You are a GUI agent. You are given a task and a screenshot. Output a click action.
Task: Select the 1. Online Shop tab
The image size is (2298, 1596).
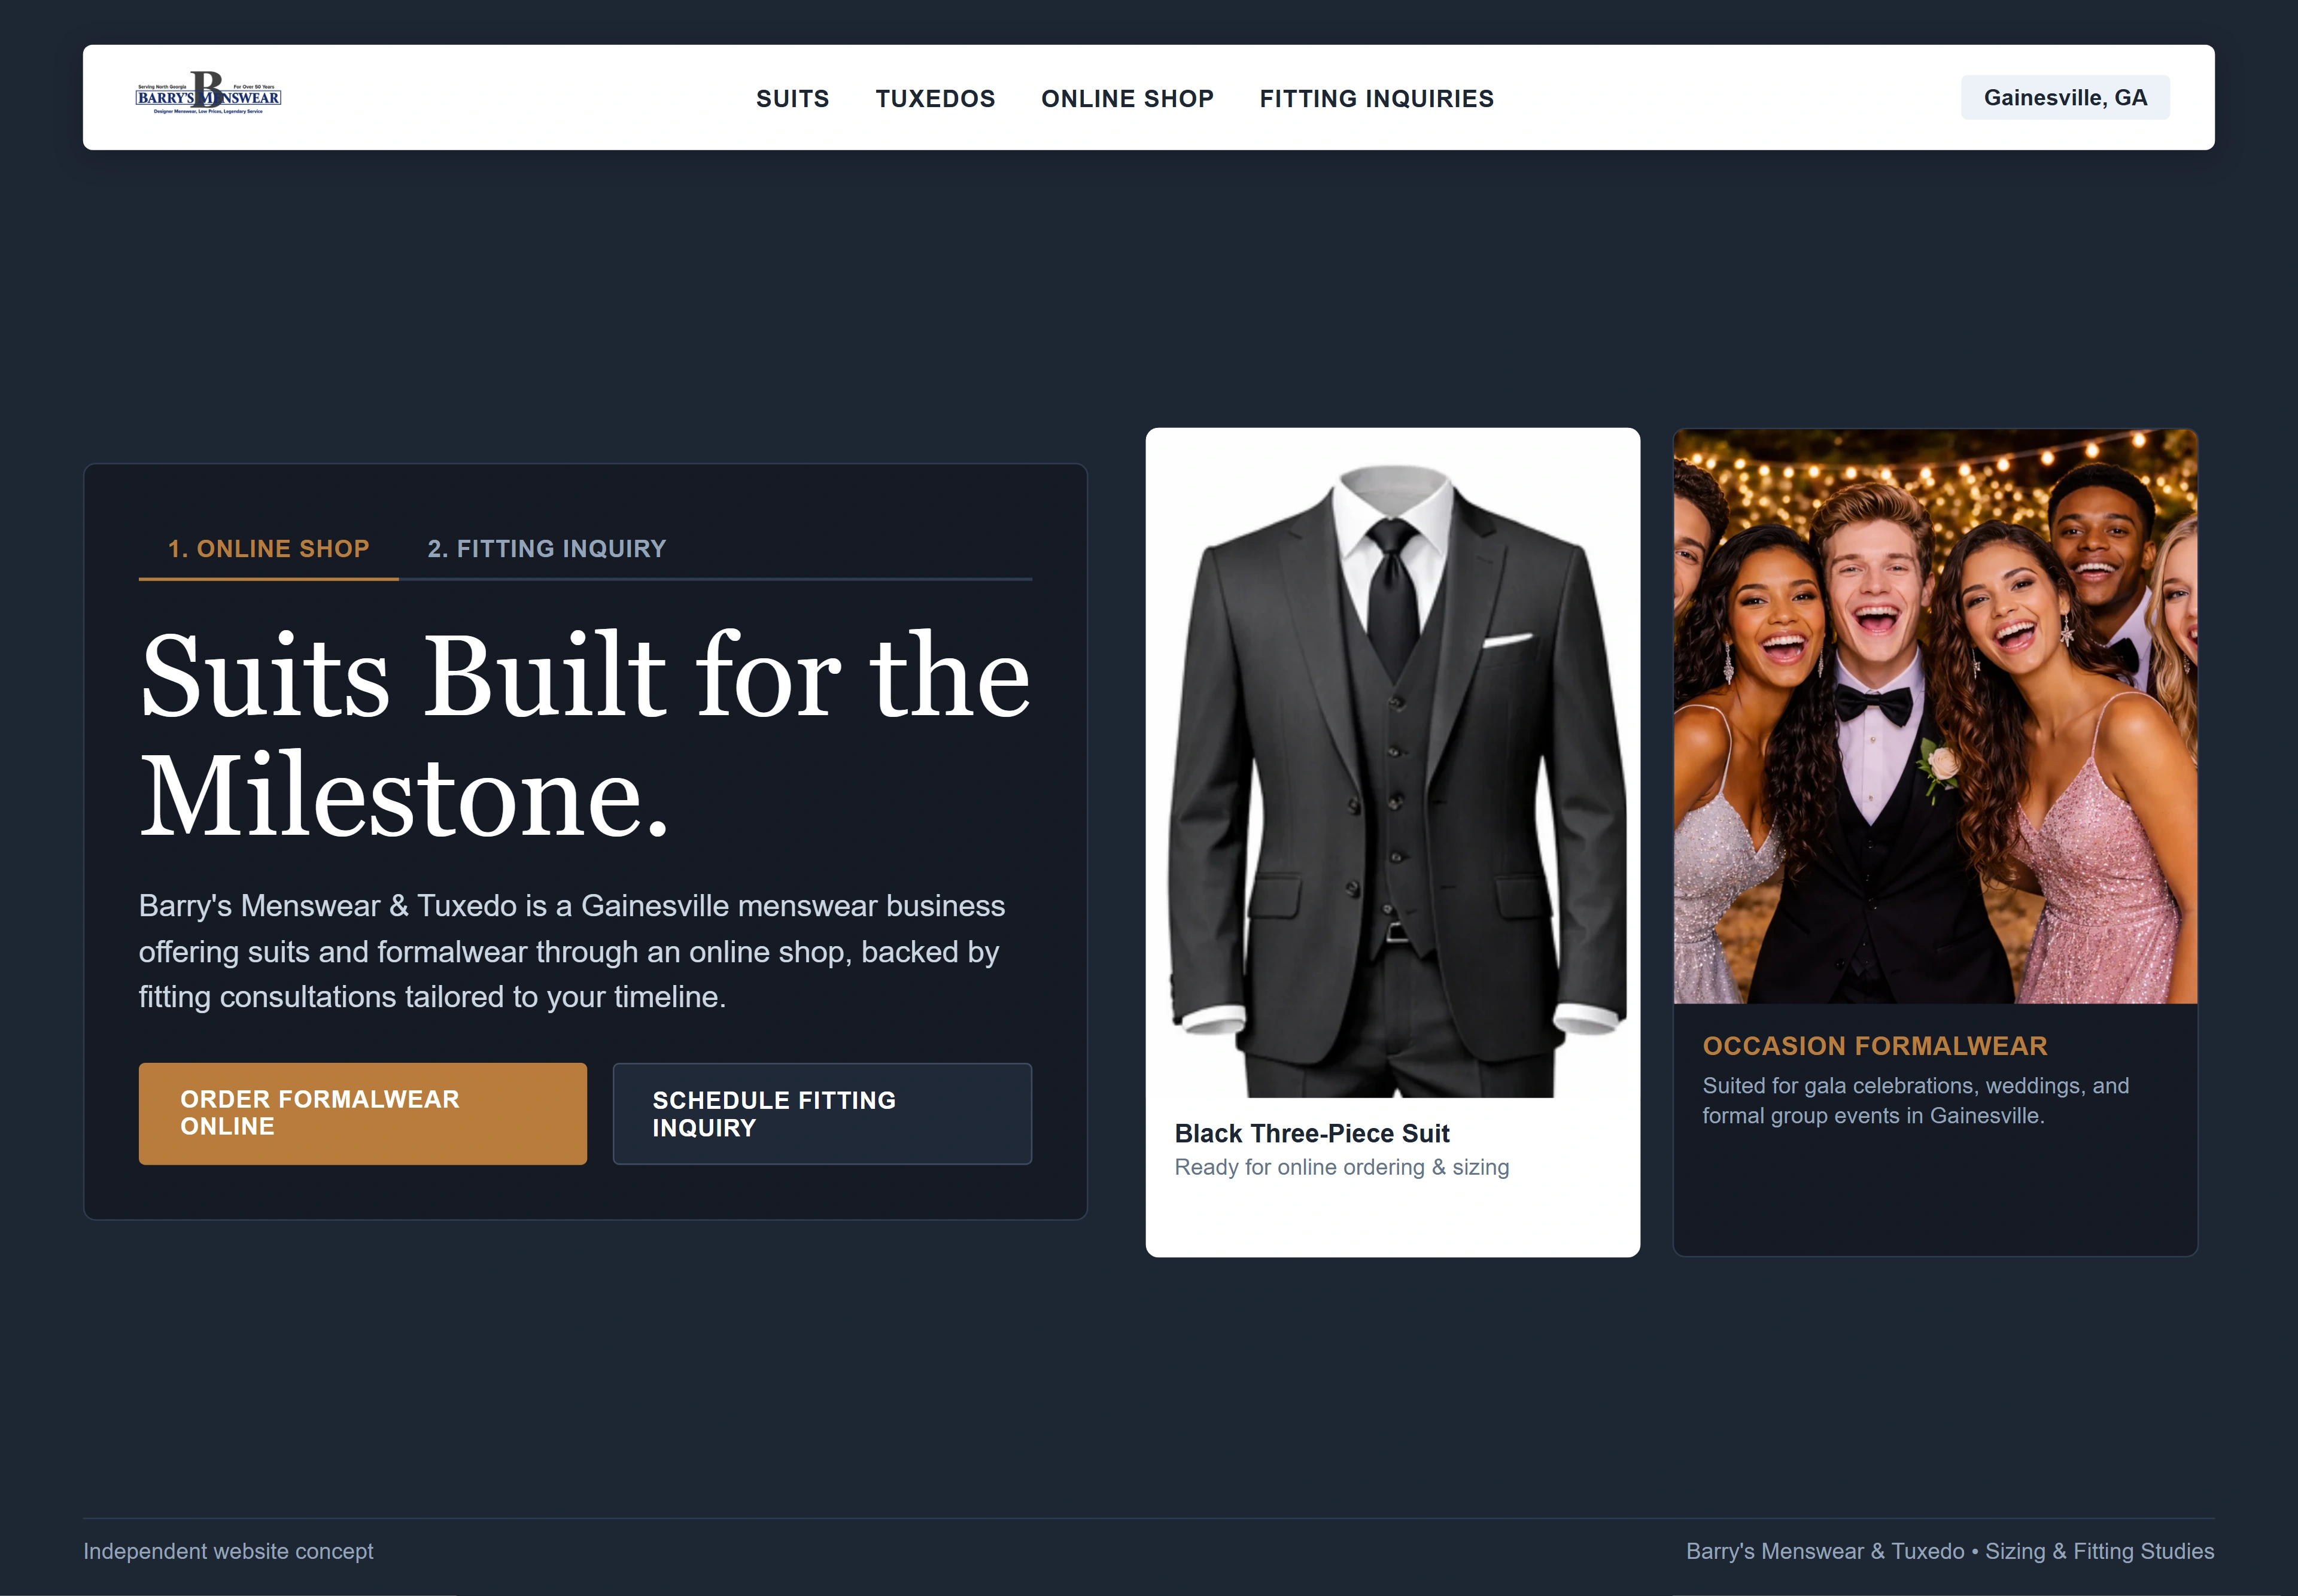click(268, 549)
